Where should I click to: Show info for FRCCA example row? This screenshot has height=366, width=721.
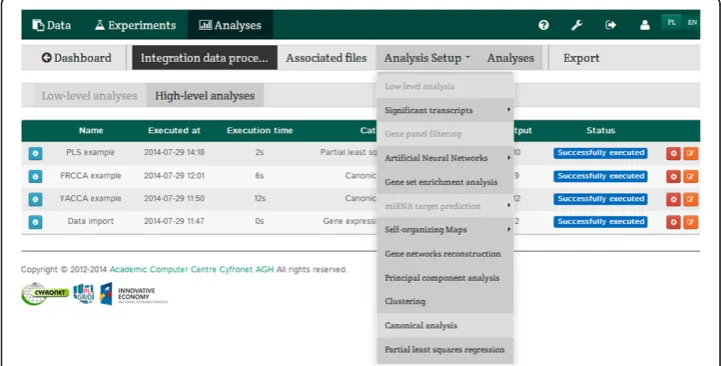tap(35, 176)
